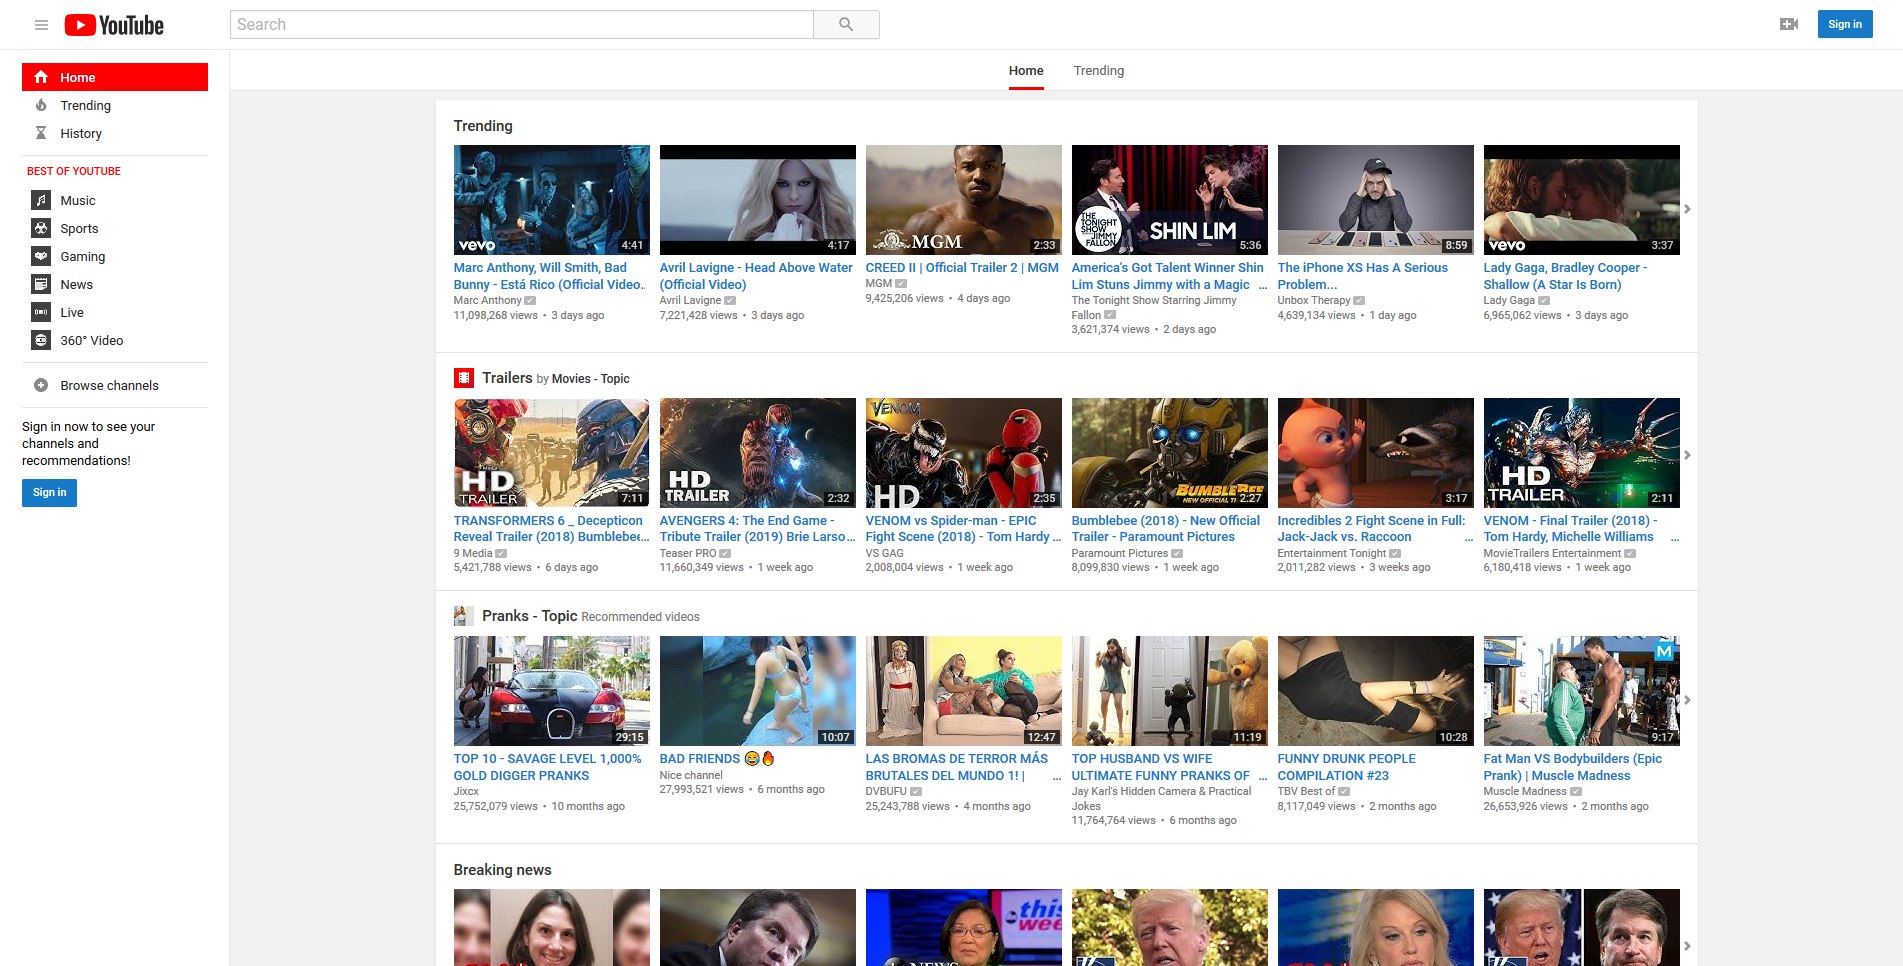The image size is (1903, 966).
Task: Show more Trailers with right chevron
Action: click(x=1687, y=455)
